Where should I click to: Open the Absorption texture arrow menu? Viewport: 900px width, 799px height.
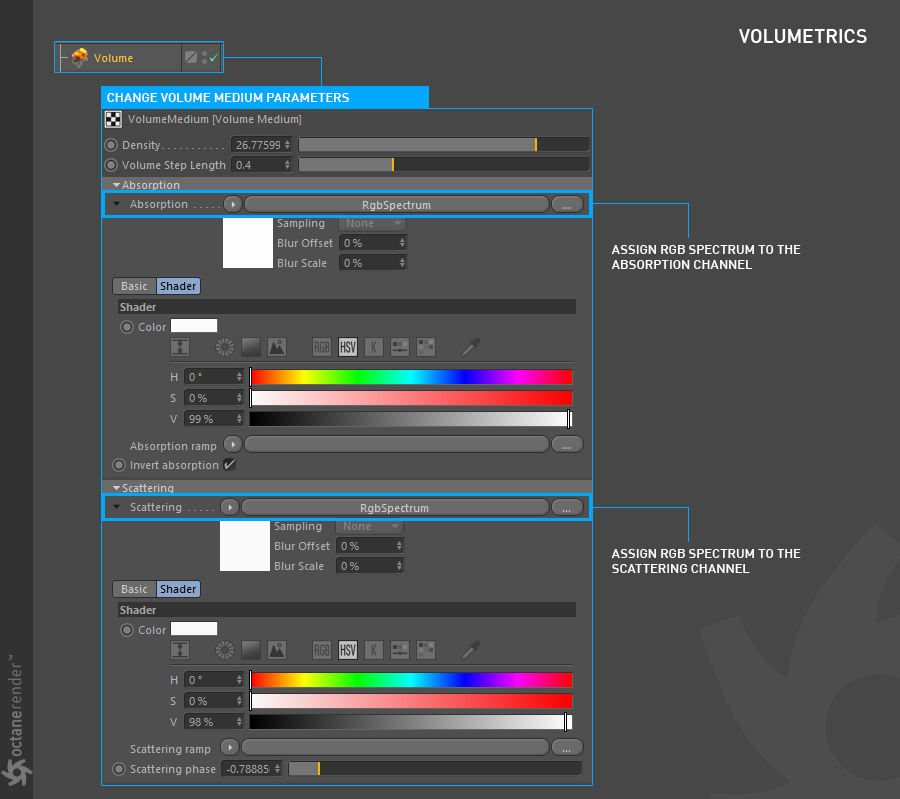coord(232,204)
